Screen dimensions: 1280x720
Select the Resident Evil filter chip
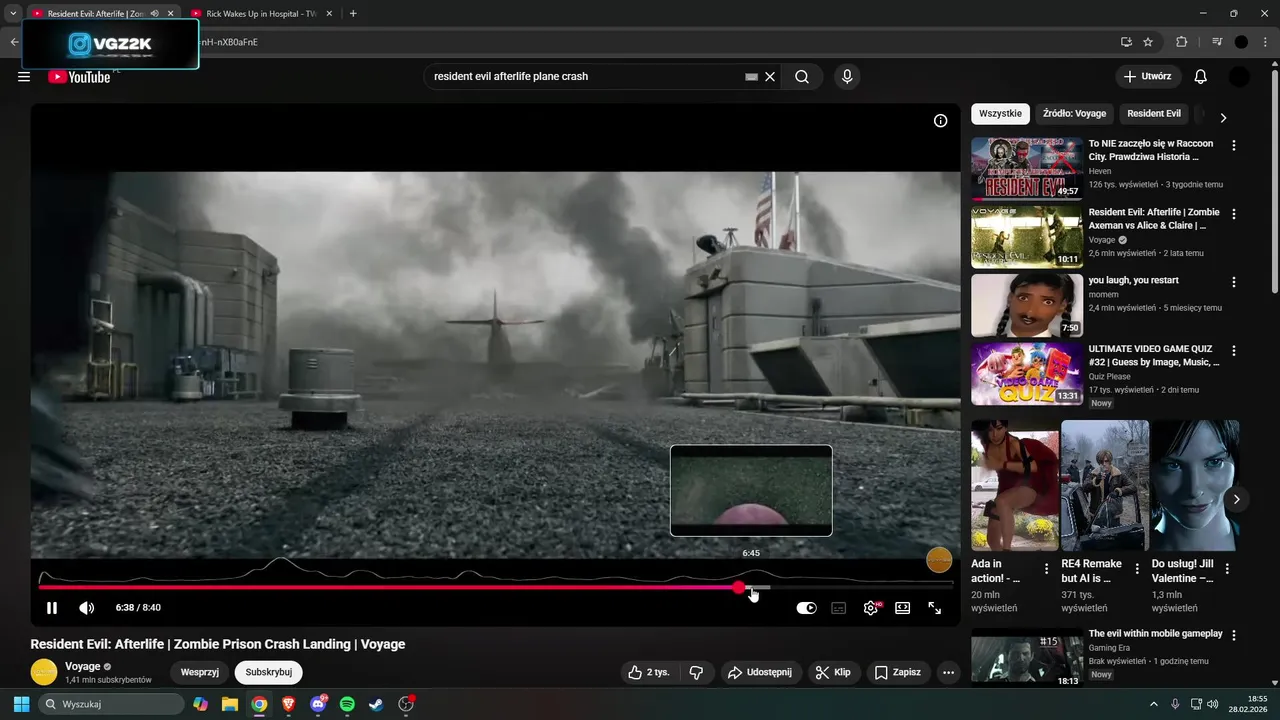pyautogui.click(x=1154, y=114)
